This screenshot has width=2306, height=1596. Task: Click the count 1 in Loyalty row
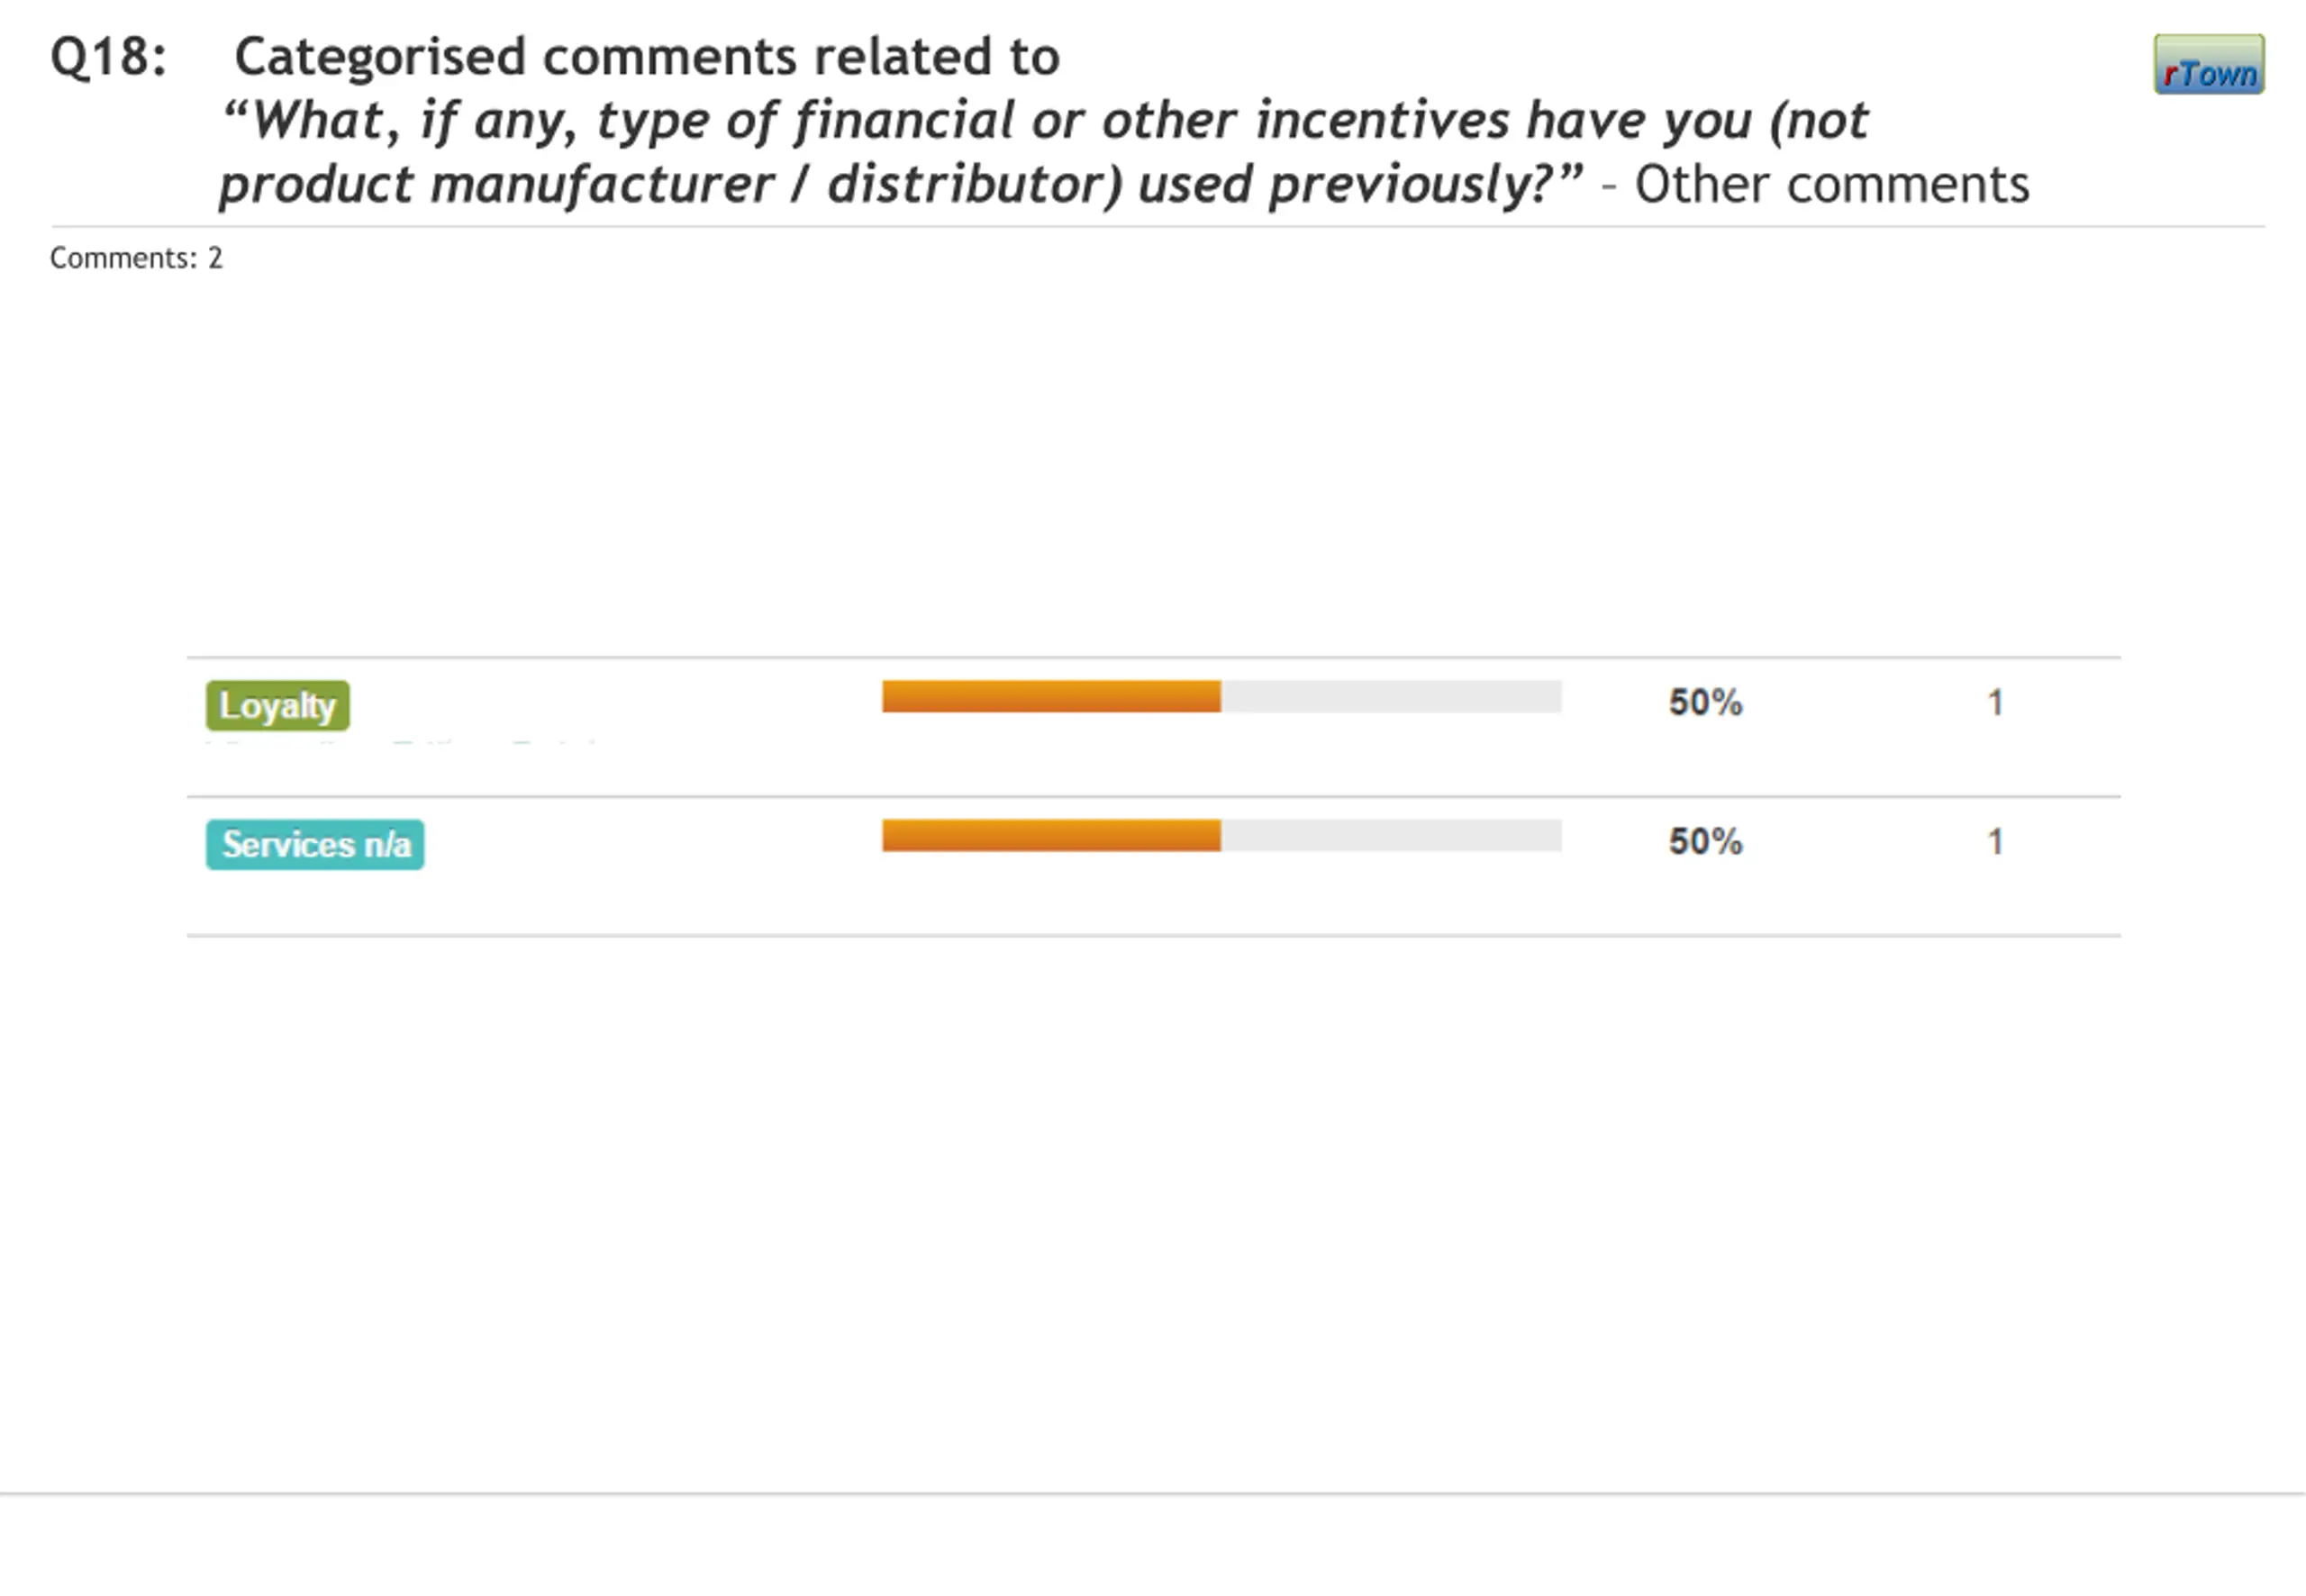point(1994,703)
